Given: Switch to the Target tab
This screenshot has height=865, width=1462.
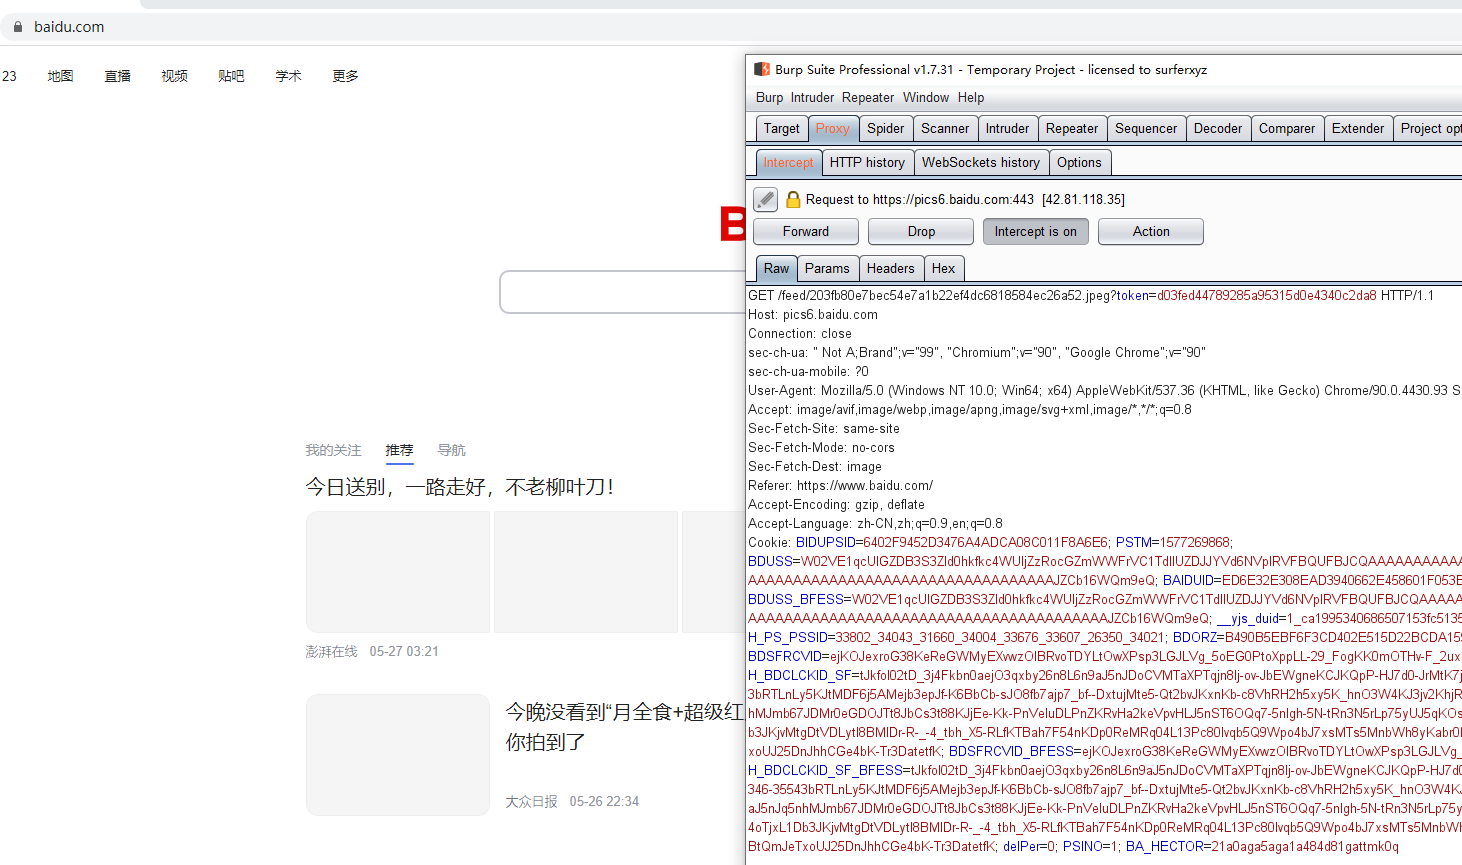Looking at the screenshot, I should tap(781, 129).
